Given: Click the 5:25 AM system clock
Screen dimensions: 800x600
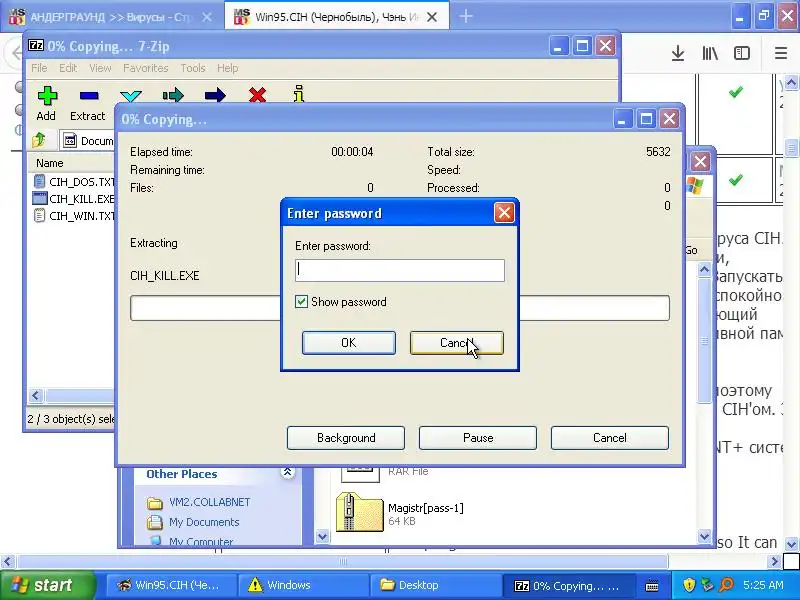Looking at the screenshot, I should pos(763,585).
